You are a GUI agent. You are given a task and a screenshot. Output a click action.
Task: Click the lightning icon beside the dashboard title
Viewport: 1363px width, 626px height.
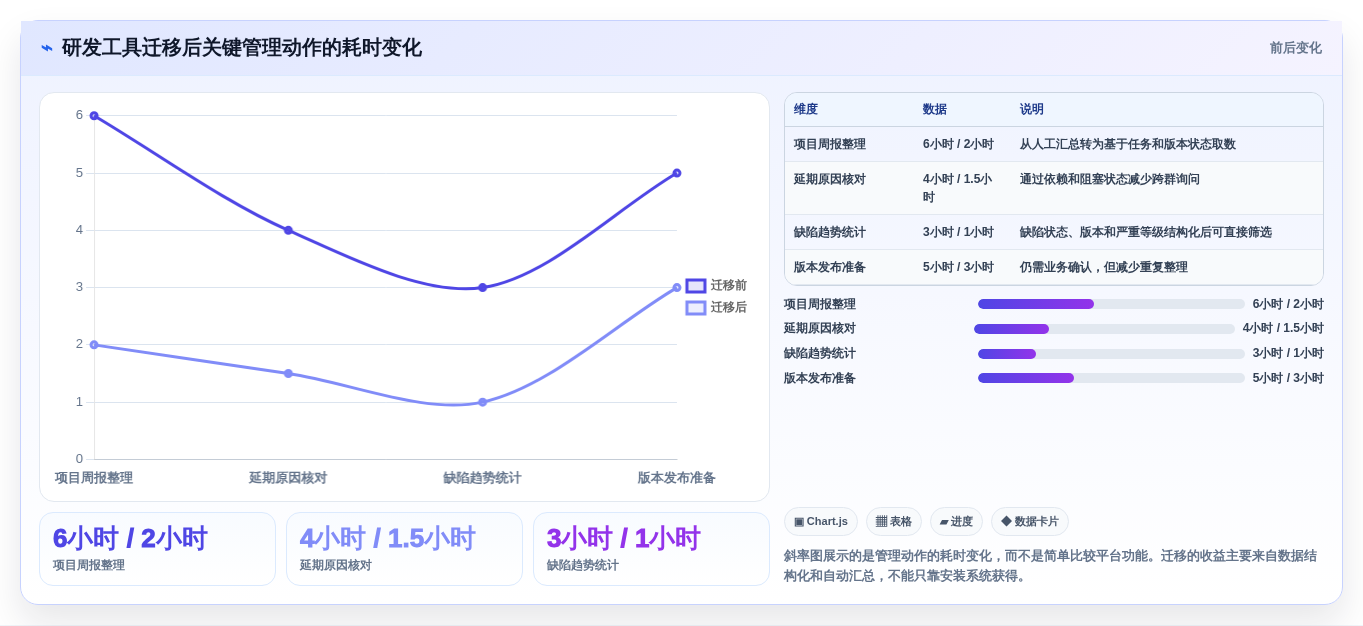(47, 48)
